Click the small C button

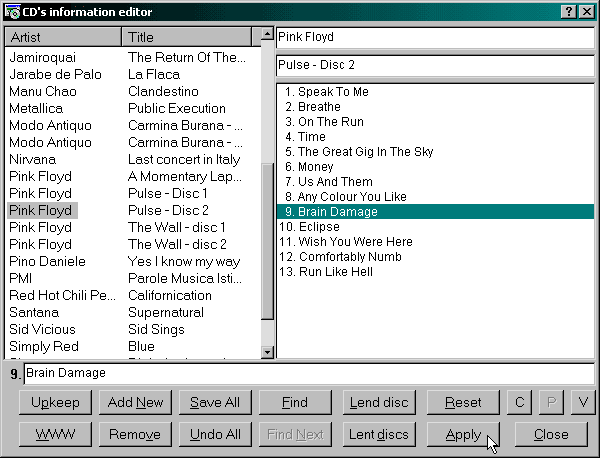tap(519, 402)
